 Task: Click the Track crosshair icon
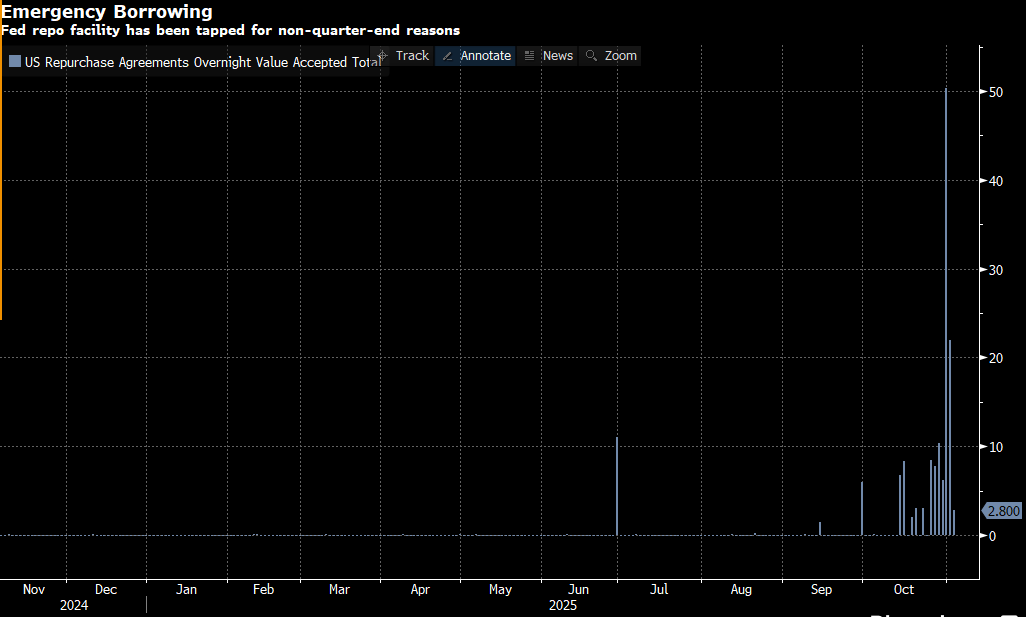pos(382,56)
